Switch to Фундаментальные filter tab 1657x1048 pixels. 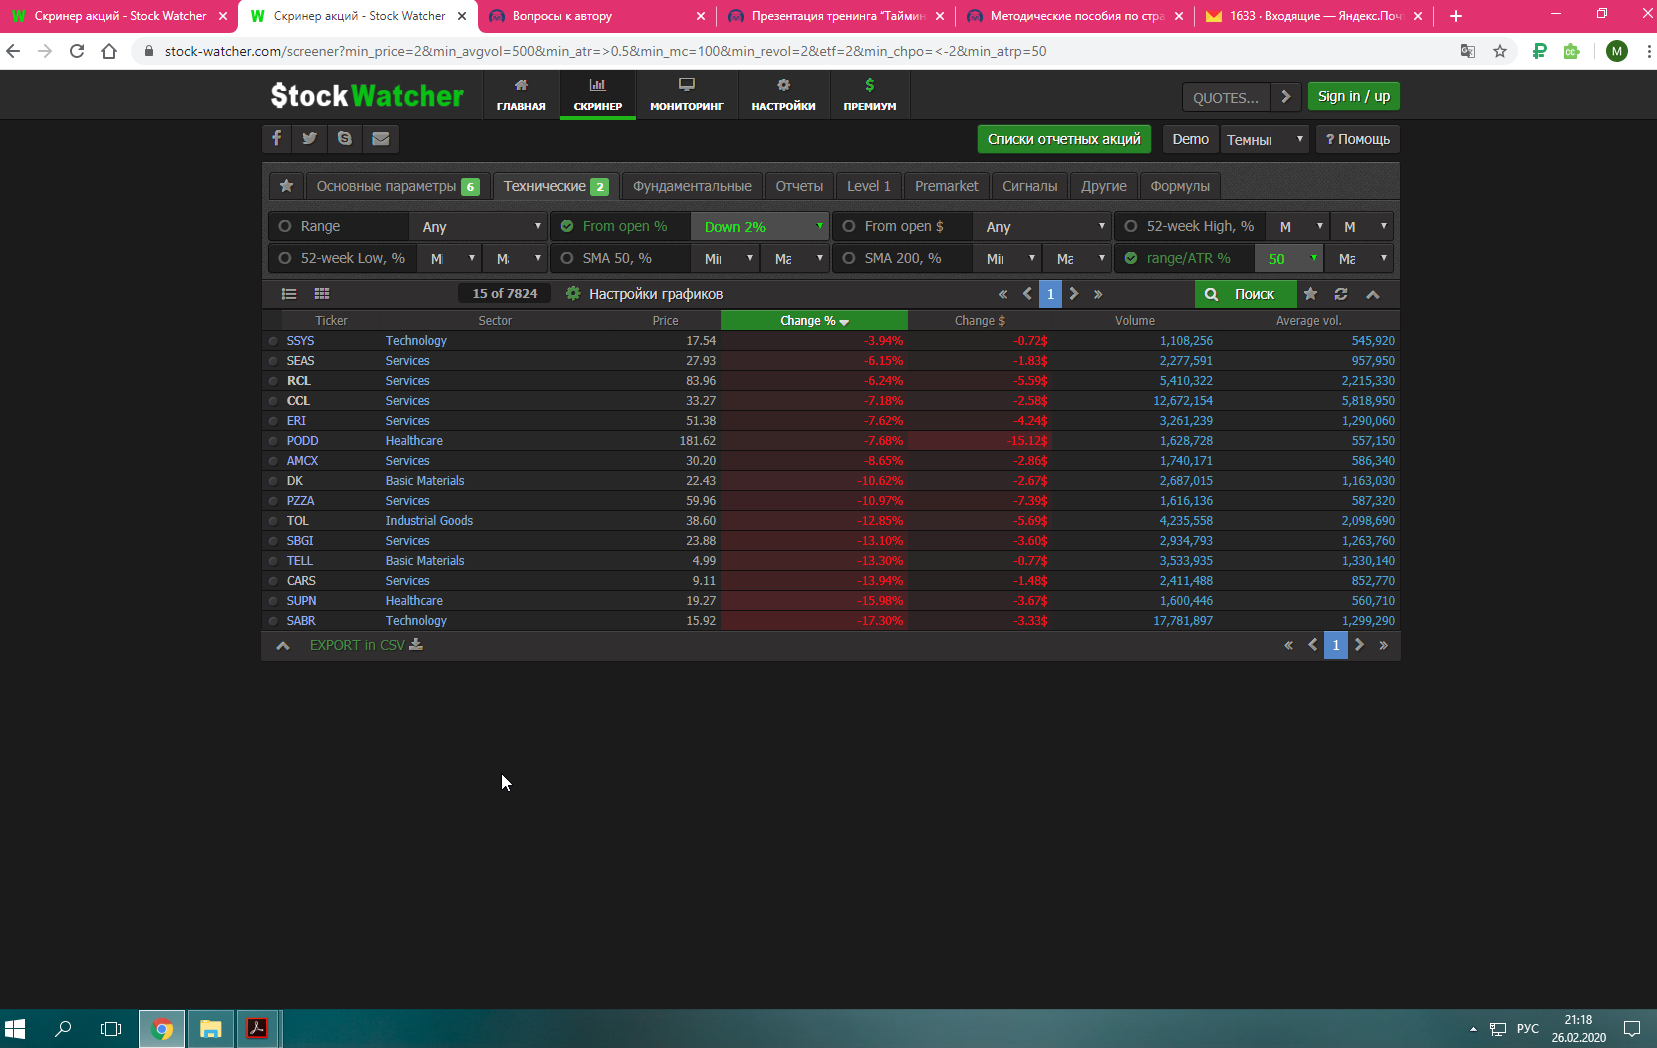click(x=692, y=186)
